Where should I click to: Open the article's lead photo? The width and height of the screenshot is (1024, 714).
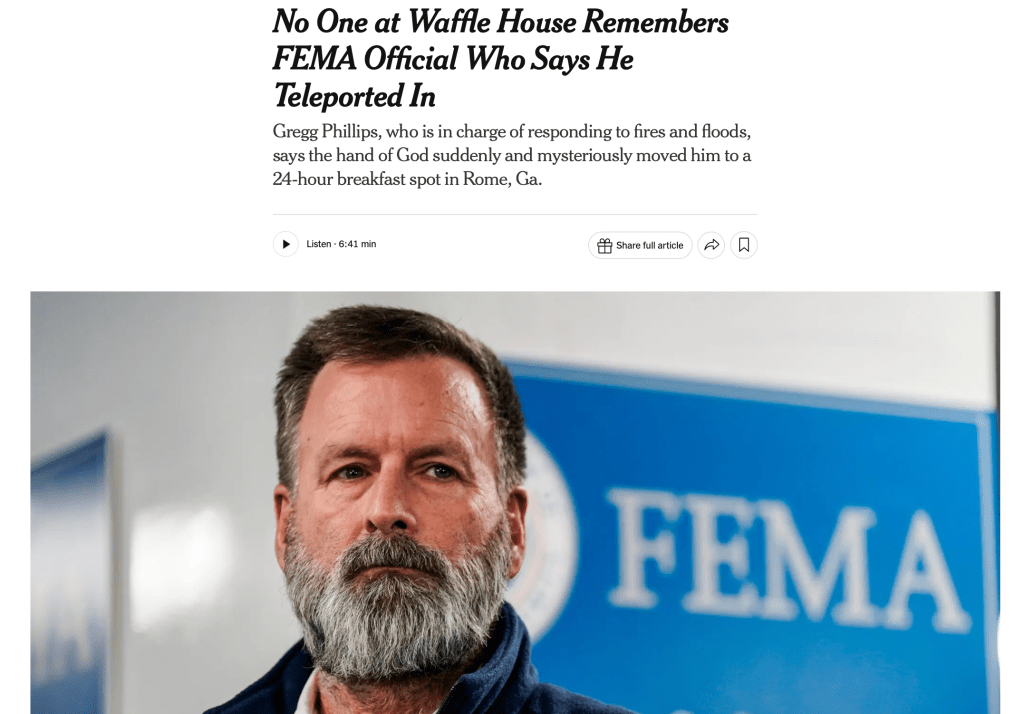(514, 502)
